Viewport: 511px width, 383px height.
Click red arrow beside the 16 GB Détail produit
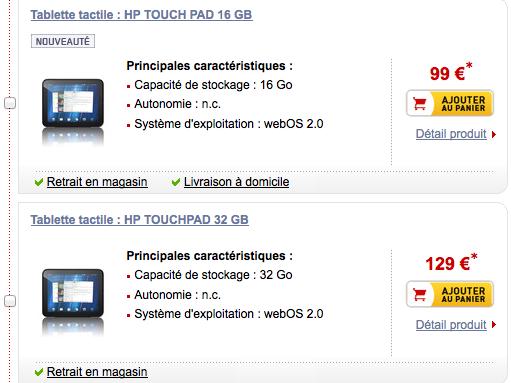click(x=494, y=134)
